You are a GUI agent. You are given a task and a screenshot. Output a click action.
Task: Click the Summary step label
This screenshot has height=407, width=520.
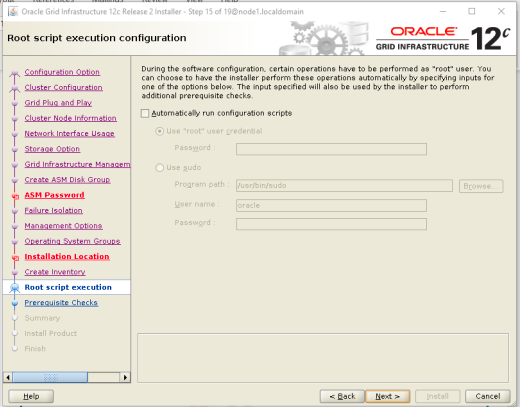[42, 318]
